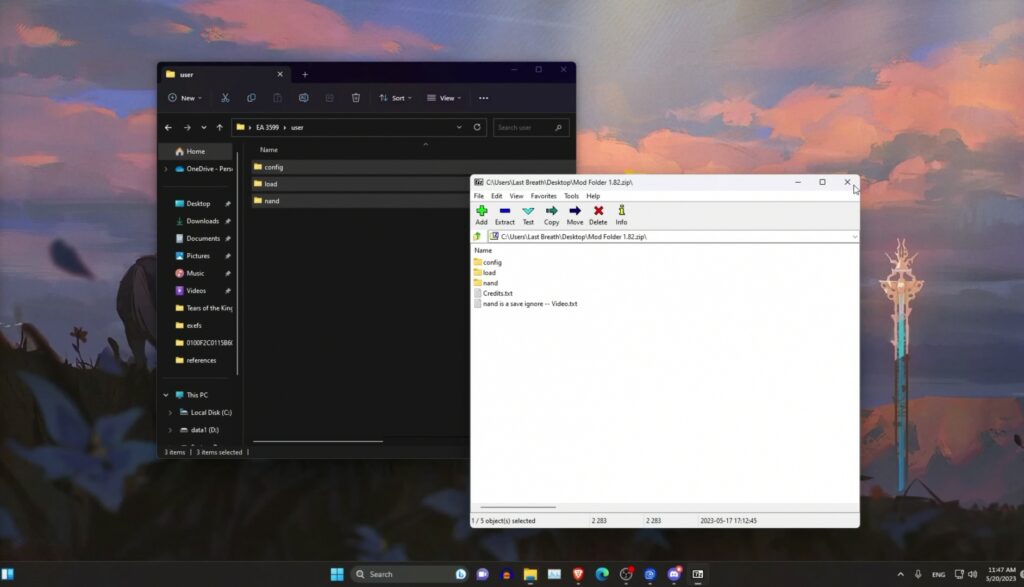Click the 7-Zip Copy toolbar icon
Screen dimensions: 1024x587
coord(551,214)
